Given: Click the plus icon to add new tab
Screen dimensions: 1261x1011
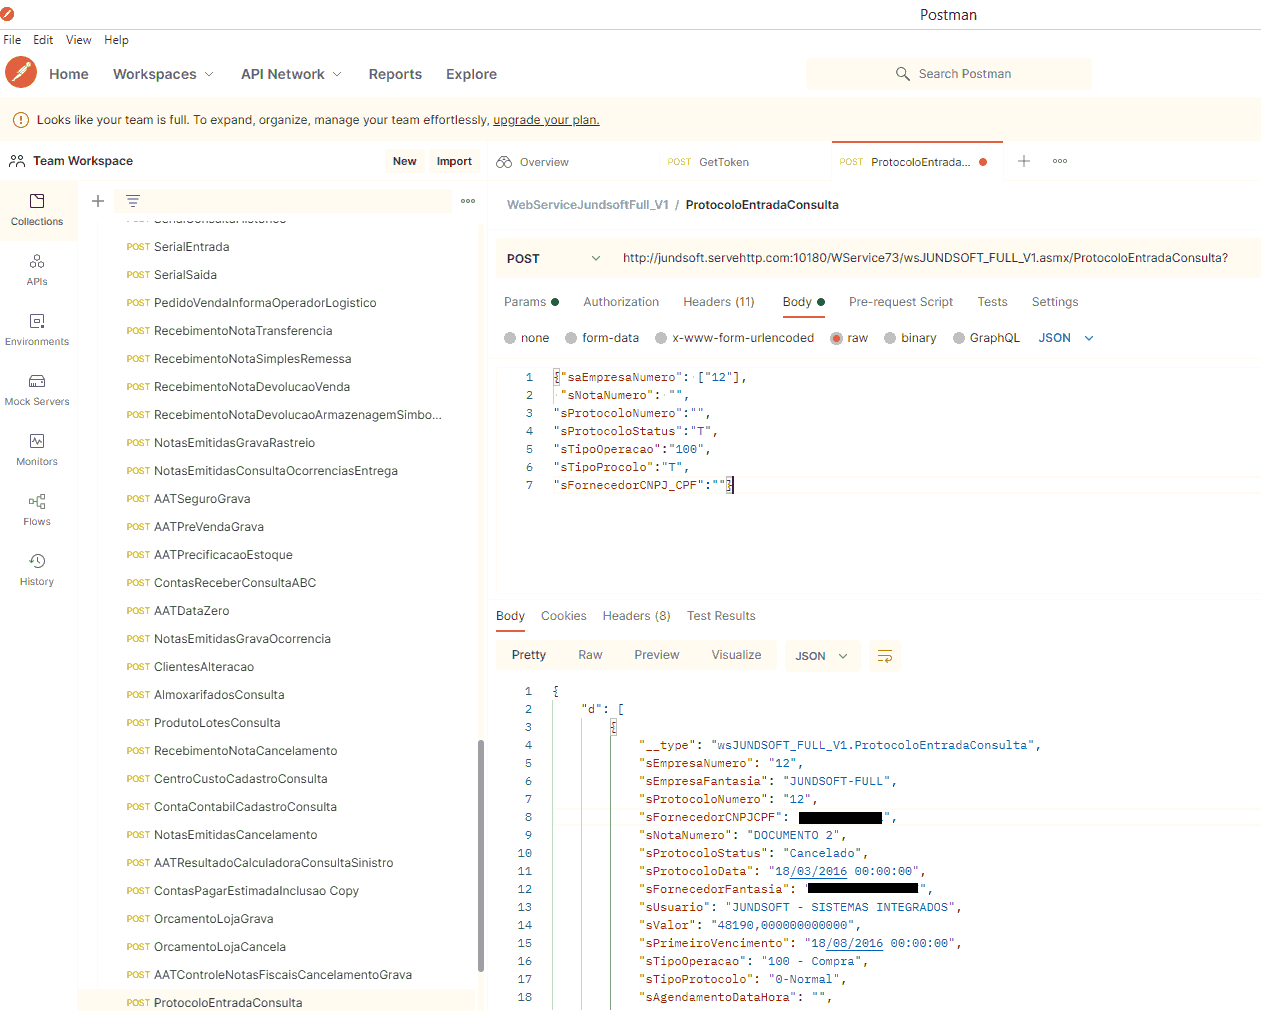Looking at the screenshot, I should [x=1023, y=161].
